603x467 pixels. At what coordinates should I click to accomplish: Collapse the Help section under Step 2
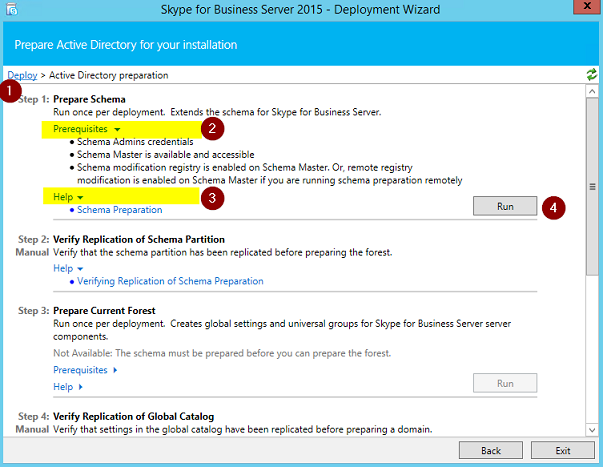pos(68,268)
